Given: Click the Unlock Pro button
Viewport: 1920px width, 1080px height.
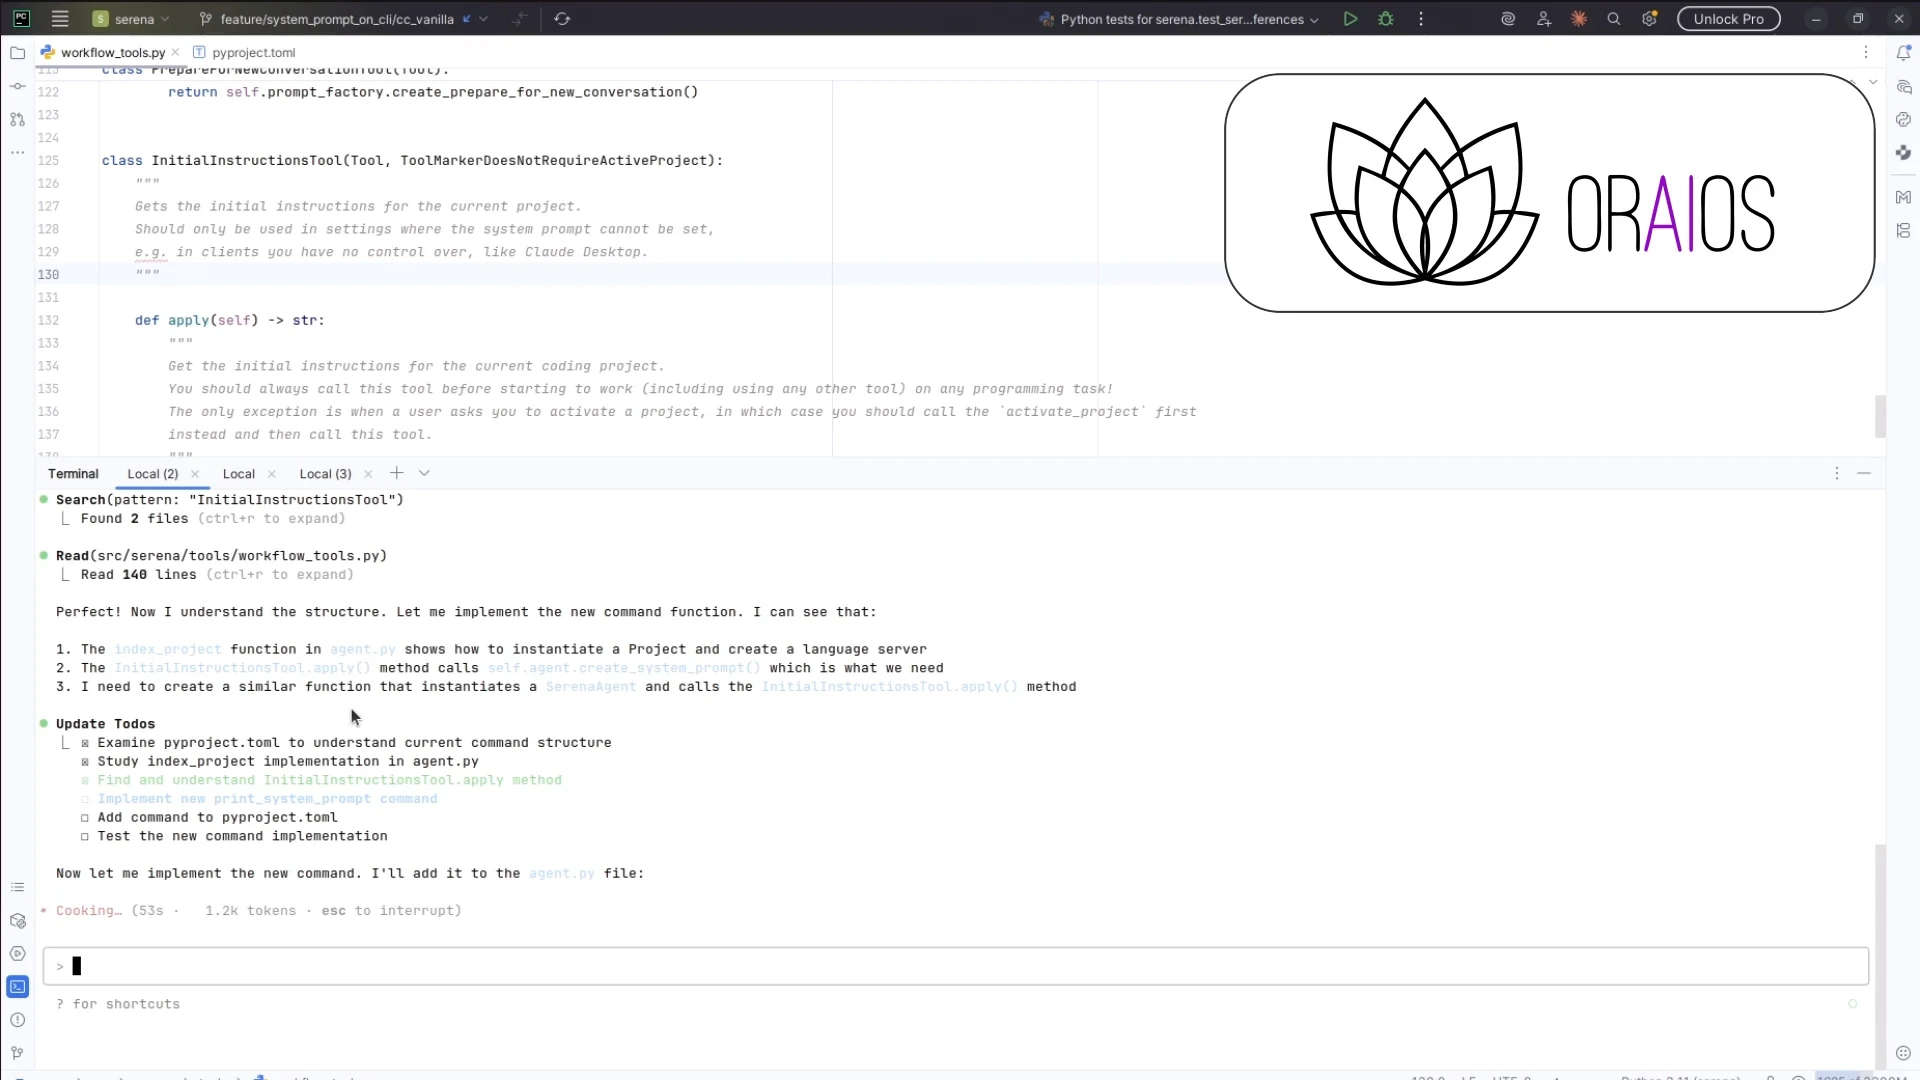Looking at the screenshot, I should click(x=1728, y=19).
